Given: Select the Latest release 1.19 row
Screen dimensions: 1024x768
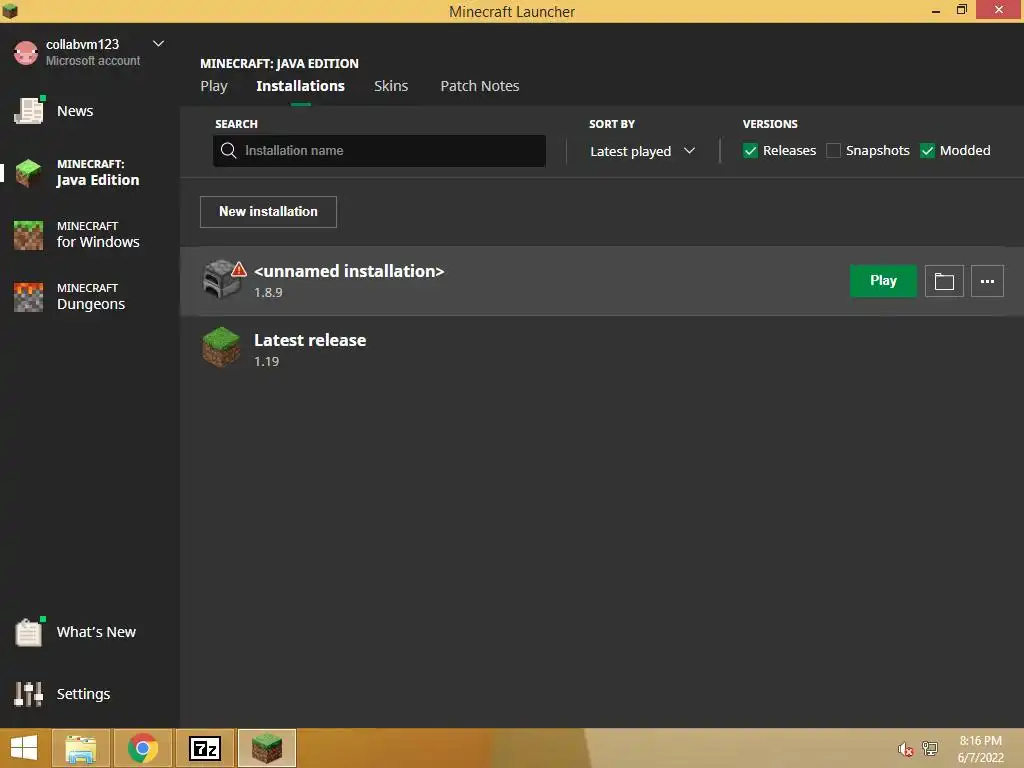Looking at the screenshot, I should point(601,349).
